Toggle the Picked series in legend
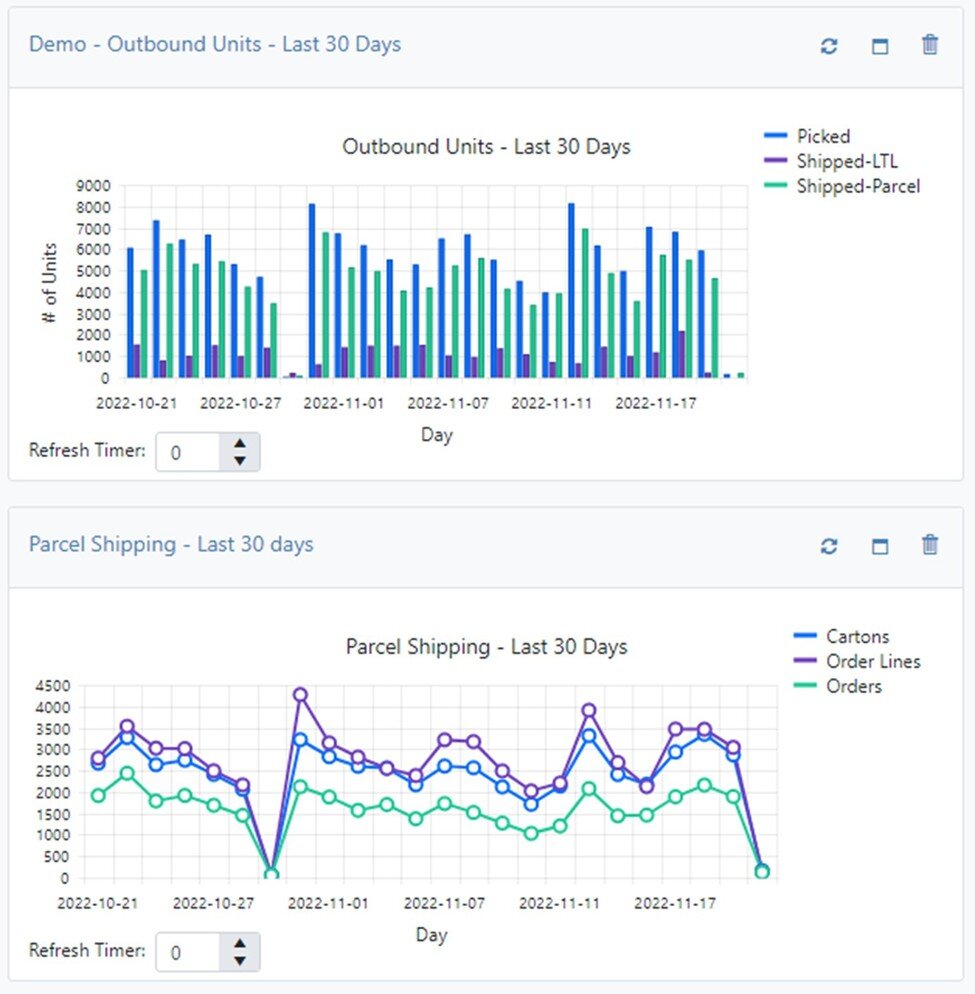 822,136
